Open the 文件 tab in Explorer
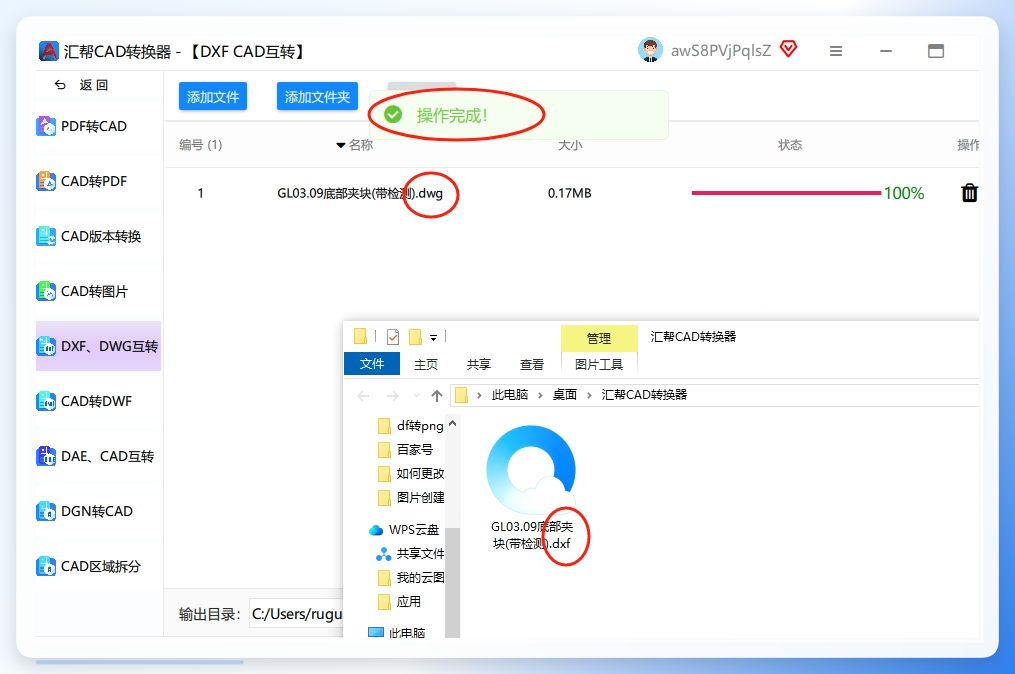 coord(372,364)
